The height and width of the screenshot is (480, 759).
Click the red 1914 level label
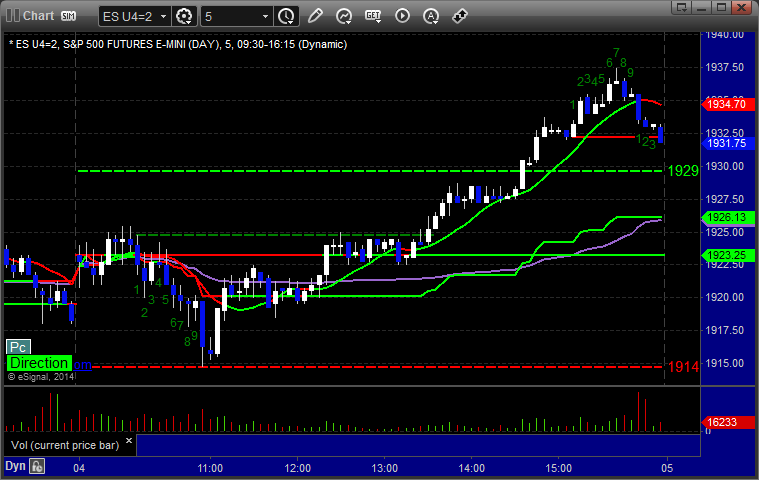click(683, 367)
